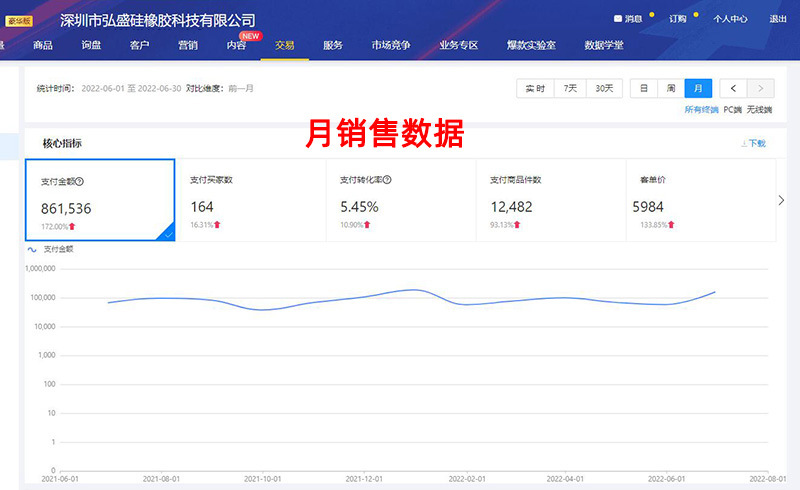Click 退出 to log out
The width and height of the screenshot is (800, 490).
click(x=778, y=19)
